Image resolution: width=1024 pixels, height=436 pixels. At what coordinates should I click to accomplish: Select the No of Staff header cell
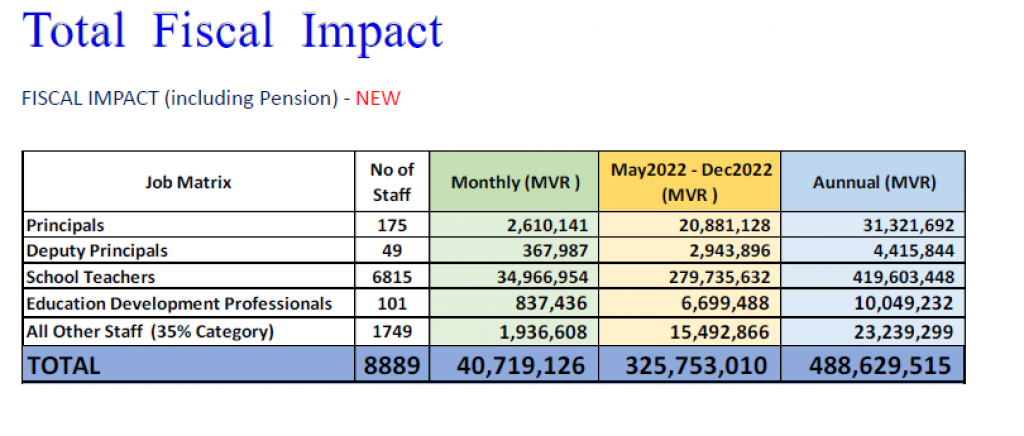pos(392,182)
